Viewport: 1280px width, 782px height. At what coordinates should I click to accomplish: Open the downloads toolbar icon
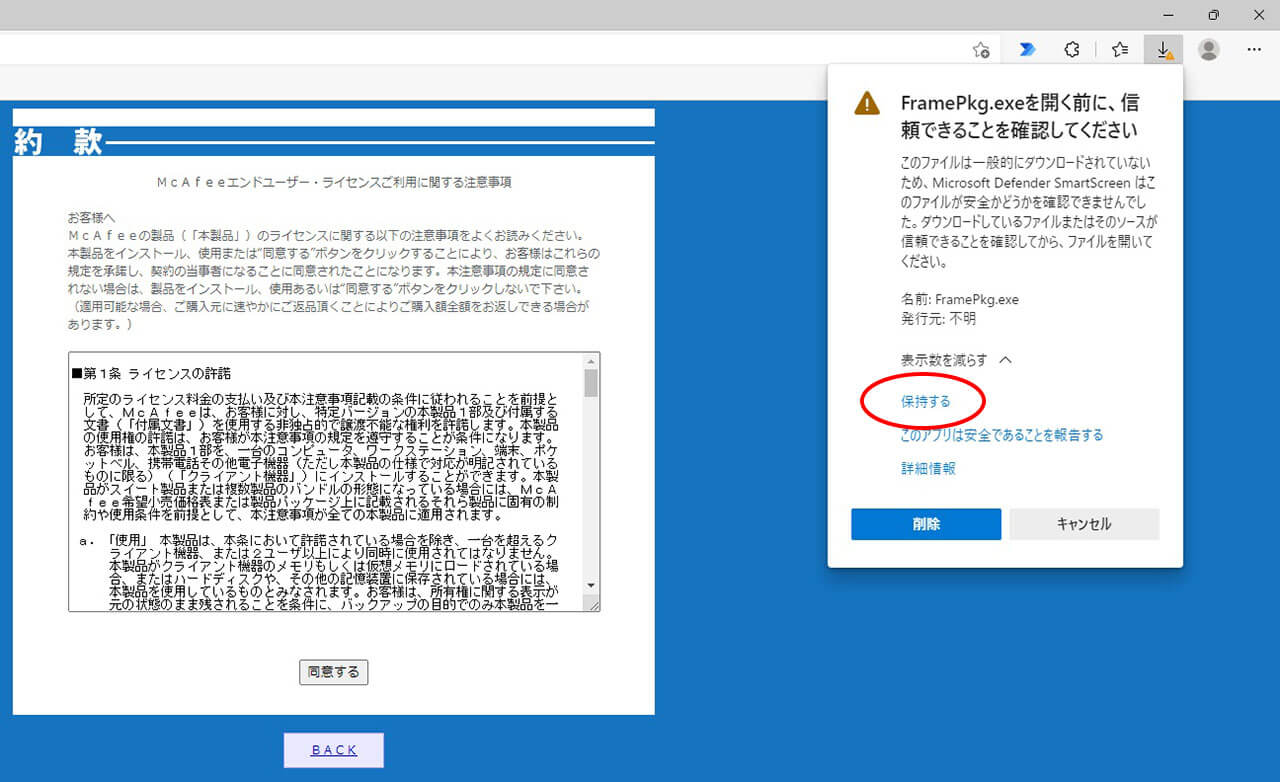[1164, 49]
